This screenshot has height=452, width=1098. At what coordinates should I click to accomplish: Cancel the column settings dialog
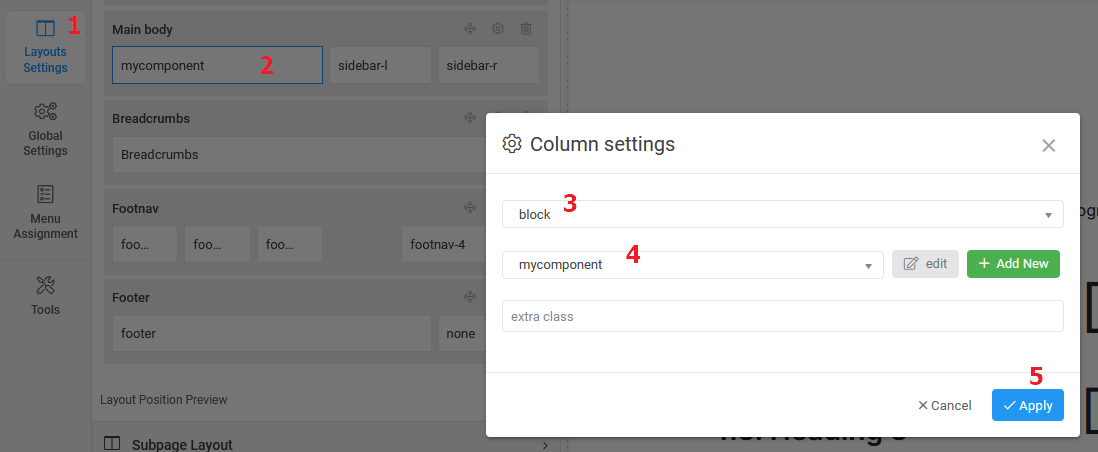coord(944,405)
